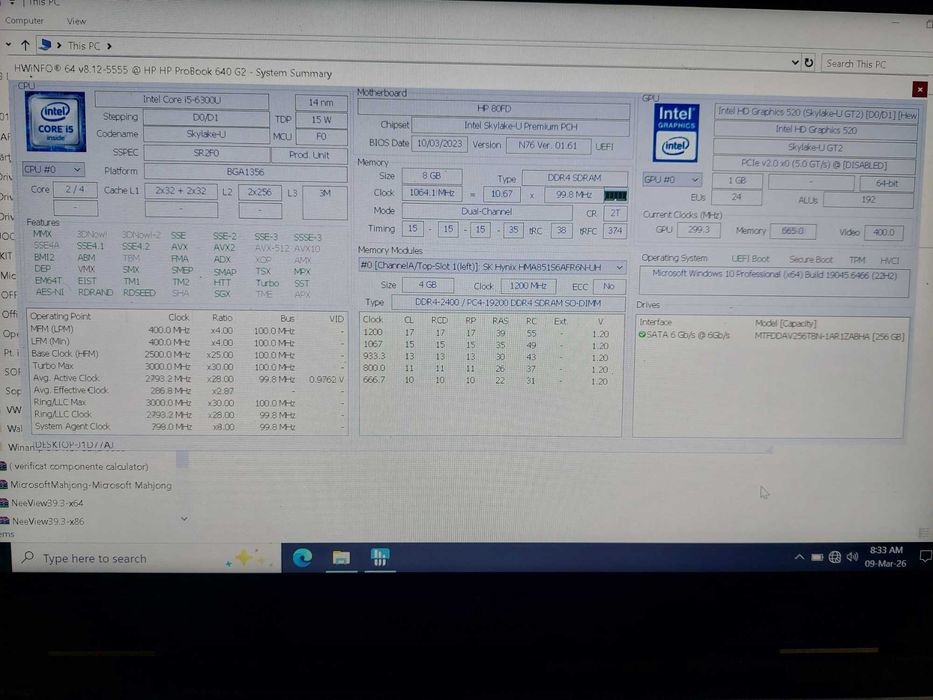Click the 1067 memory timing row

click(x=490, y=345)
